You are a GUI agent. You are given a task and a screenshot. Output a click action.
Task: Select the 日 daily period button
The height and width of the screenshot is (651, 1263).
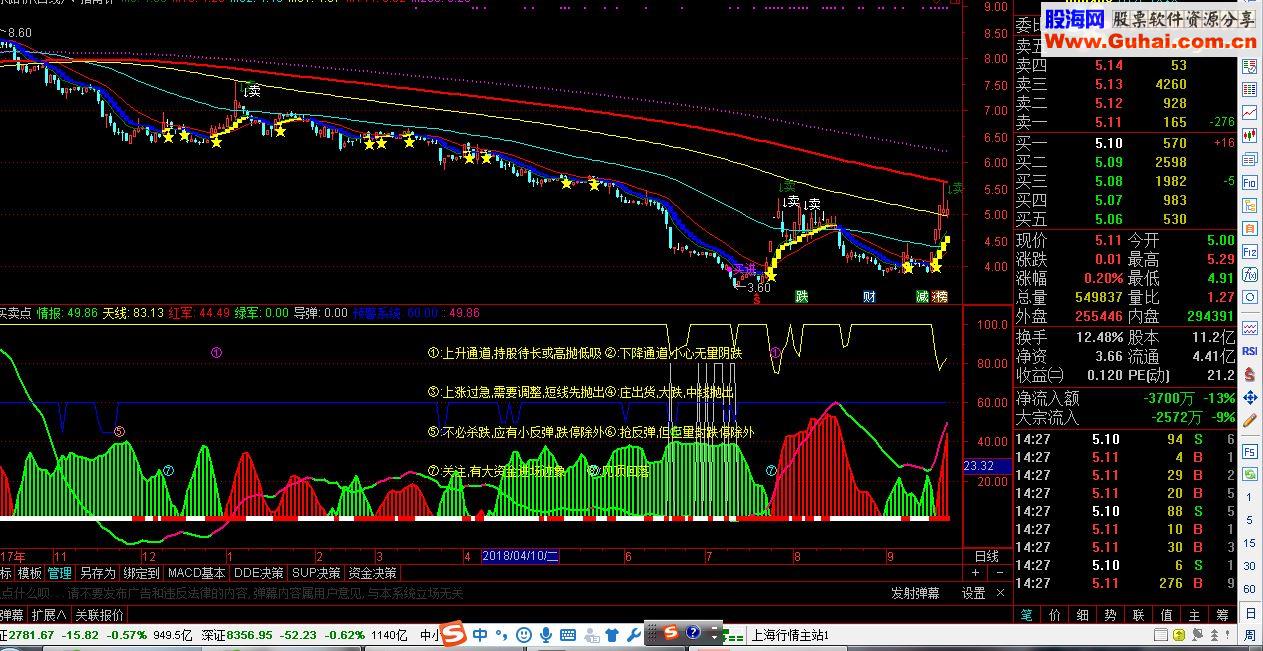pos(1249,613)
